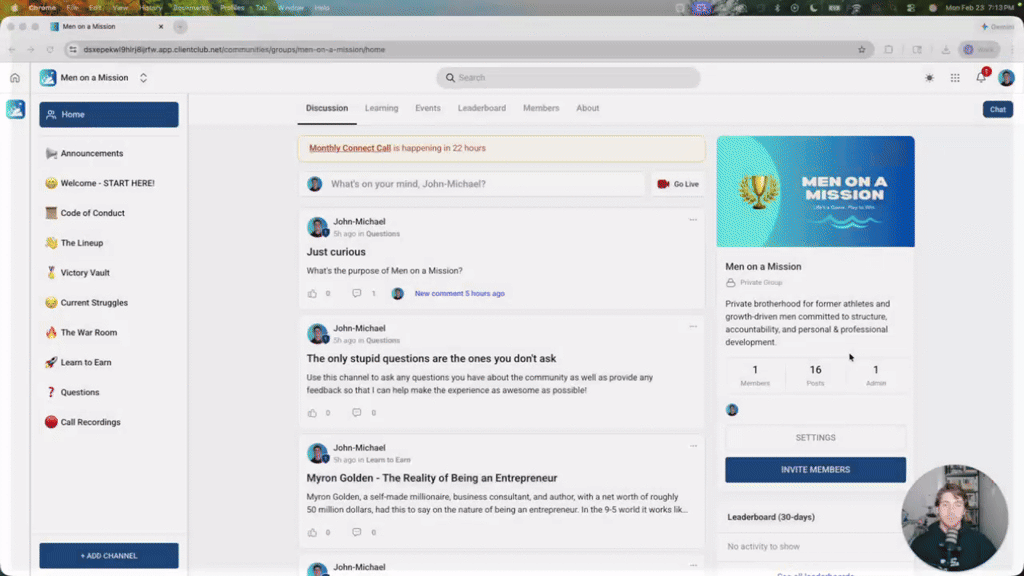Click the Members count stat
Image resolution: width=1024 pixels, height=576 pixels.
pyautogui.click(x=755, y=375)
